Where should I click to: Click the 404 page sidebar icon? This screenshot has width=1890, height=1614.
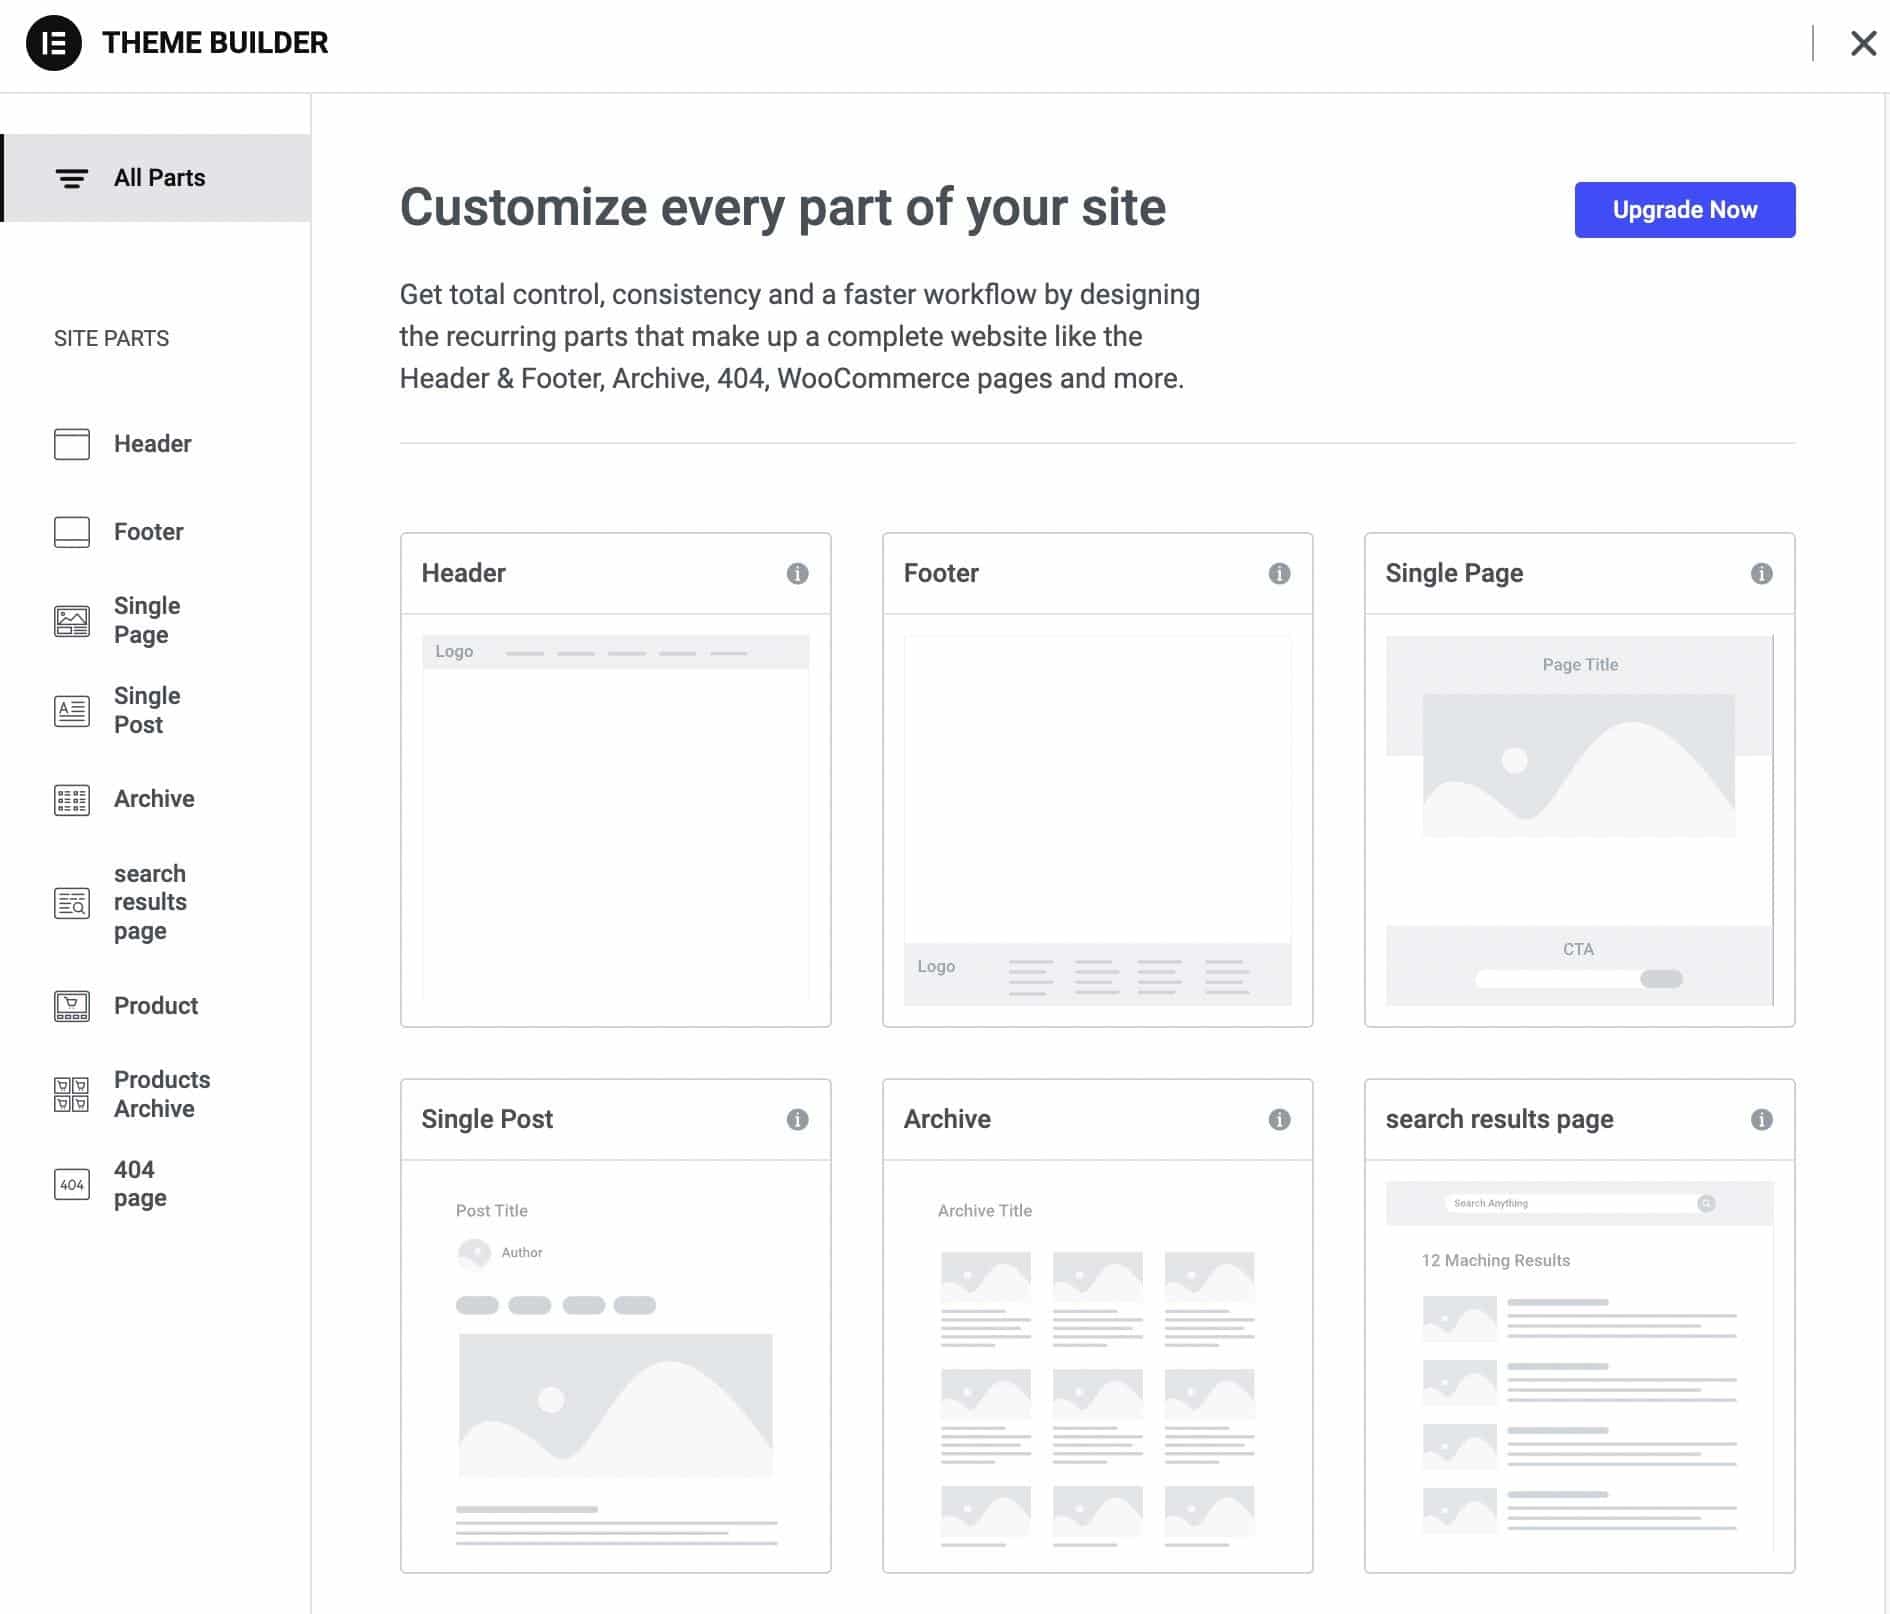coord(71,1184)
